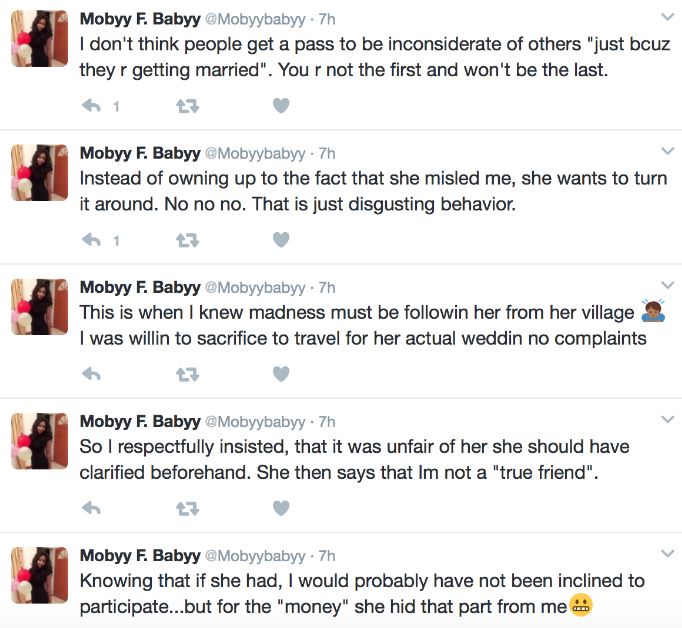Like the "disgusting behavior" tweet
682x628 pixels.
[281, 239]
